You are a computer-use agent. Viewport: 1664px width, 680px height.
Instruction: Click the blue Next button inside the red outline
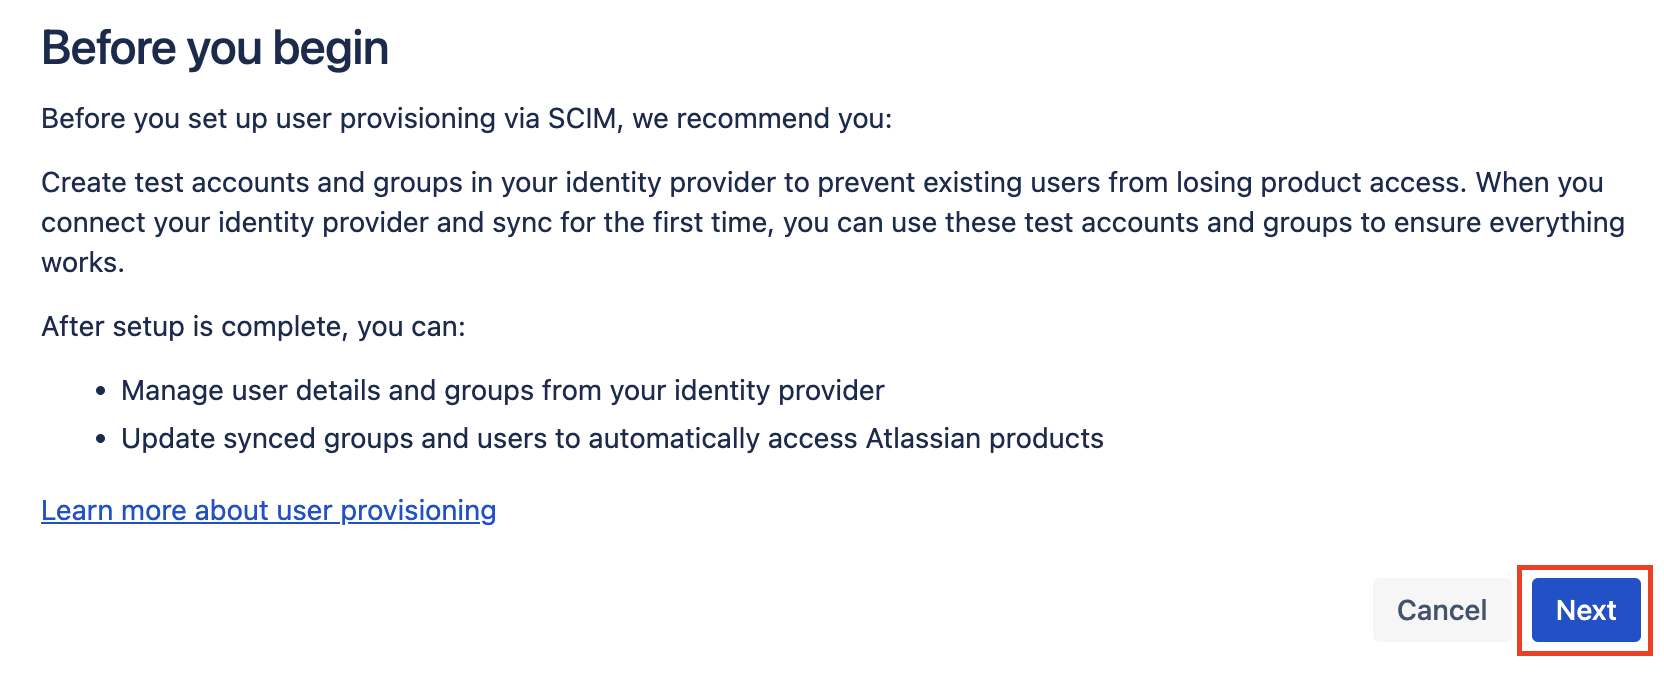point(1584,610)
